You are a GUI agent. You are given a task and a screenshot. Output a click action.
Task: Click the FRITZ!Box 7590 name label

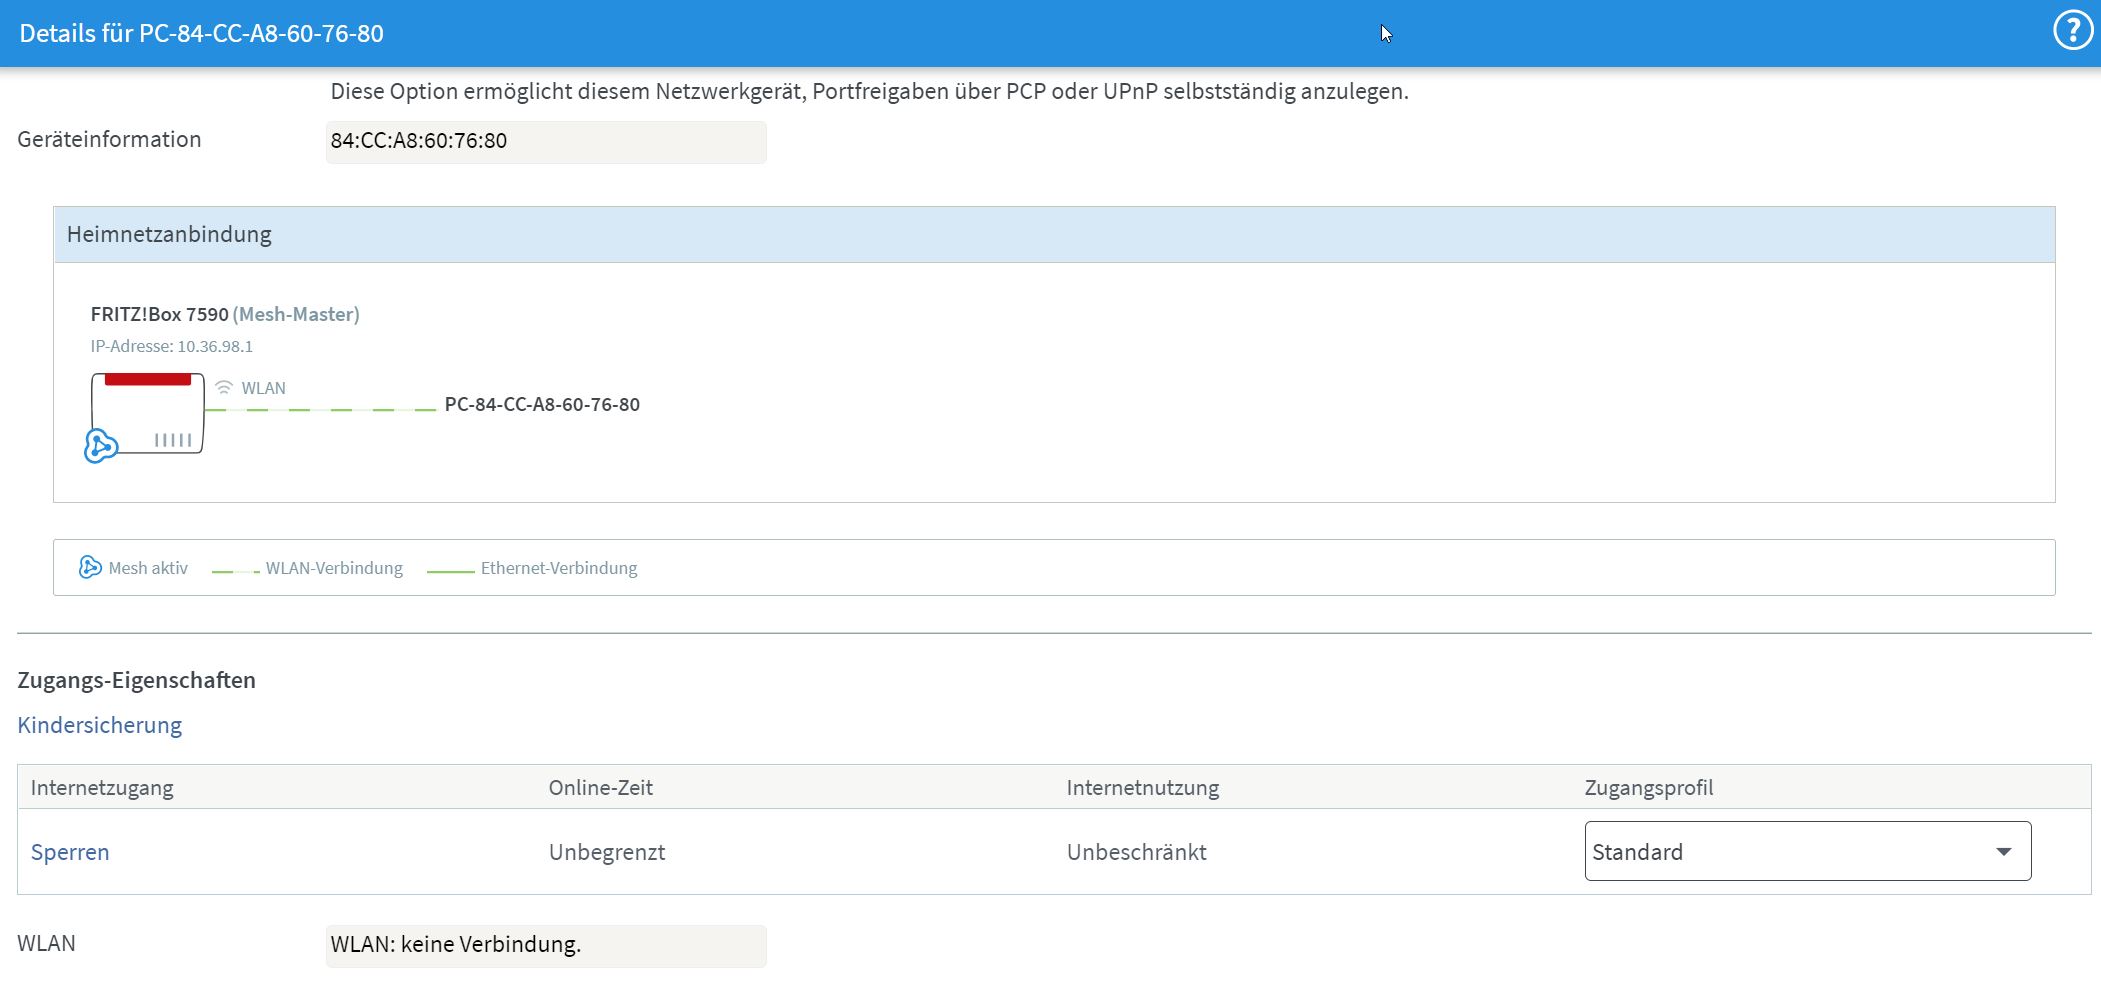pyautogui.click(x=160, y=314)
